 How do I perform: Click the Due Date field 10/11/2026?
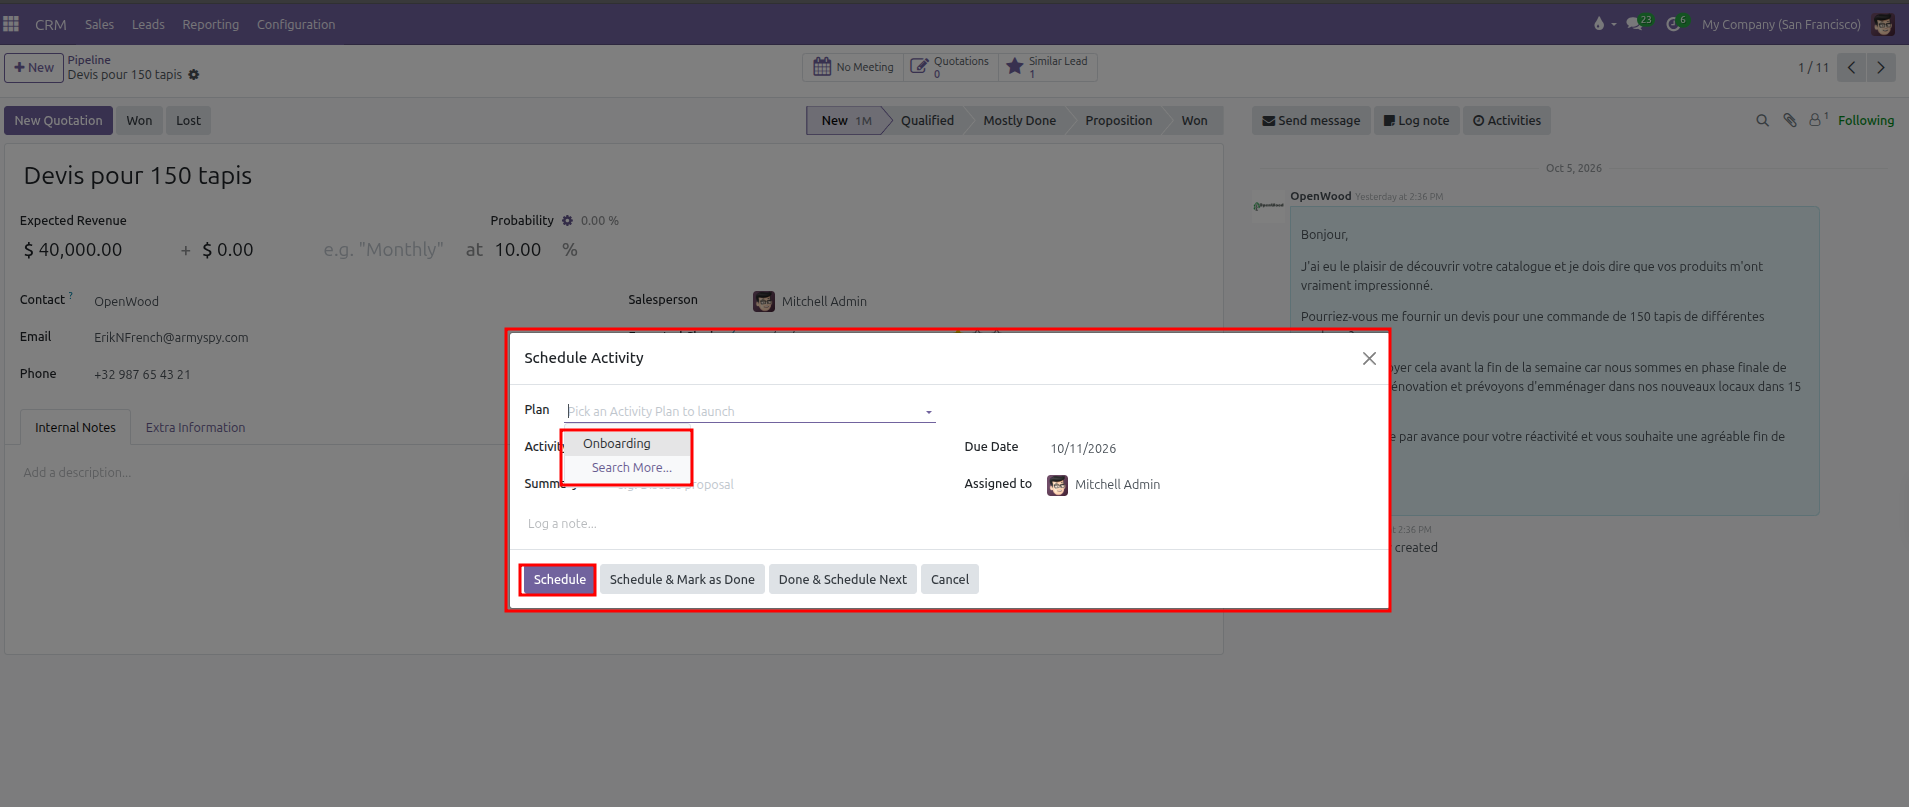(x=1083, y=449)
